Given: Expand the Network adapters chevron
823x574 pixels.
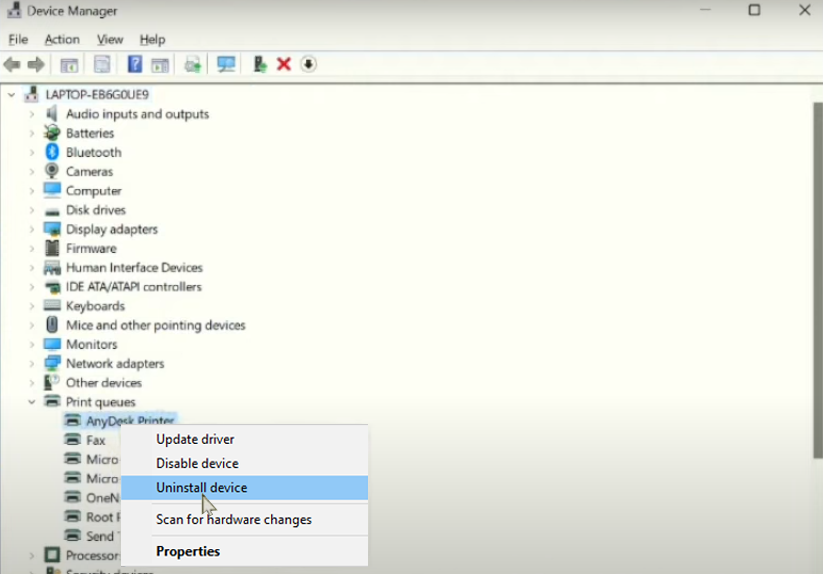Looking at the screenshot, I should coord(31,363).
